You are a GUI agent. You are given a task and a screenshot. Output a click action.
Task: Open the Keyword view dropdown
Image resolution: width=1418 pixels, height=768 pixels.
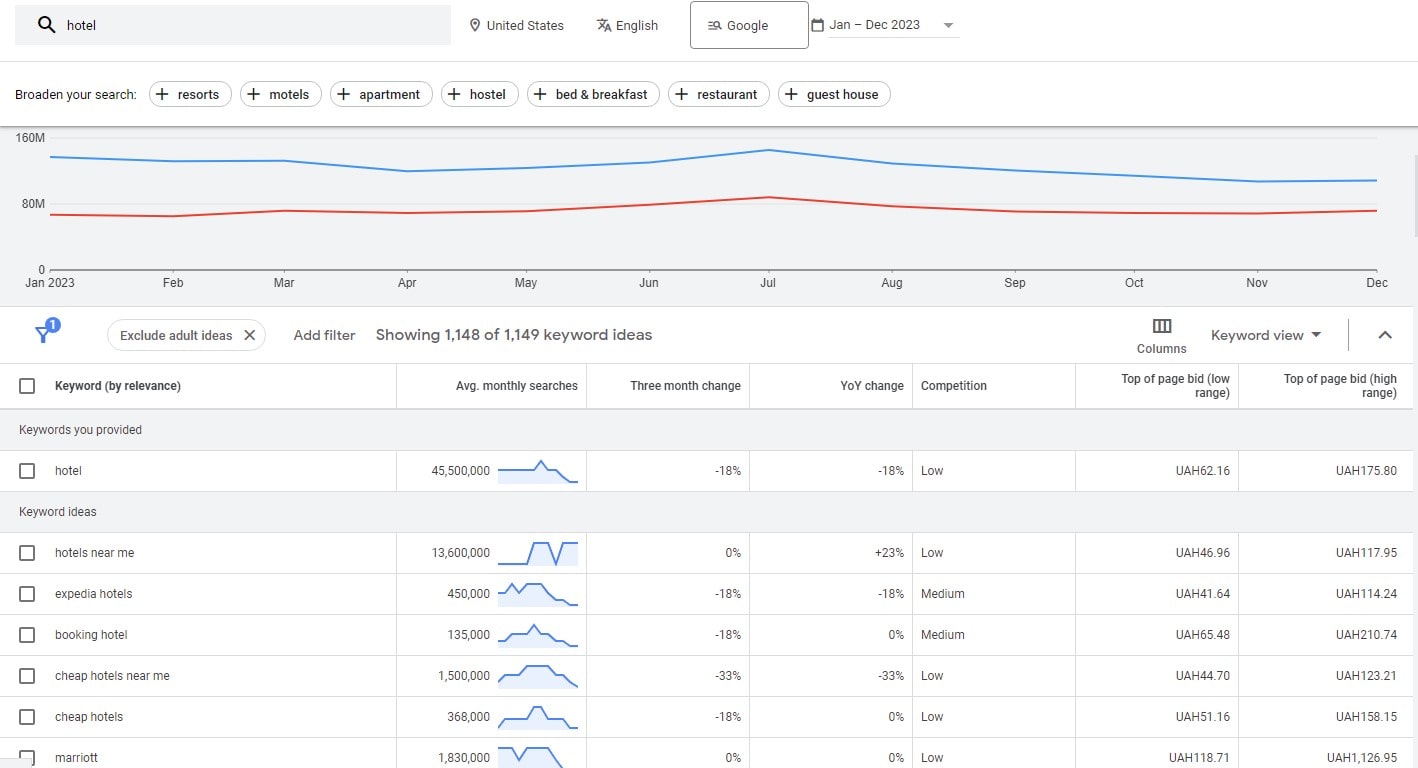point(1266,335)
